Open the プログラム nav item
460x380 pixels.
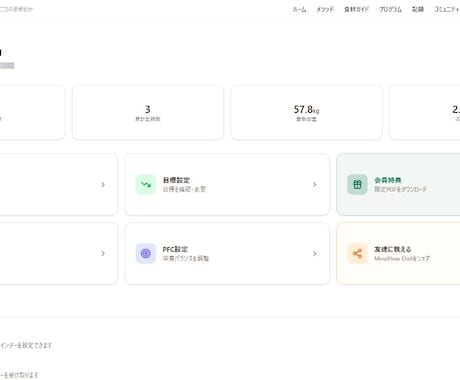pyautogui.click(x=390, y=9)
